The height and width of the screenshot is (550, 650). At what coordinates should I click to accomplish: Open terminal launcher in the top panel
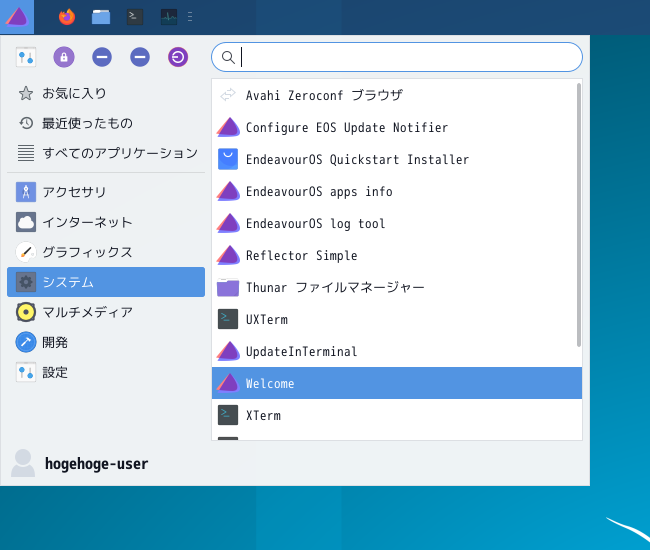135,17
